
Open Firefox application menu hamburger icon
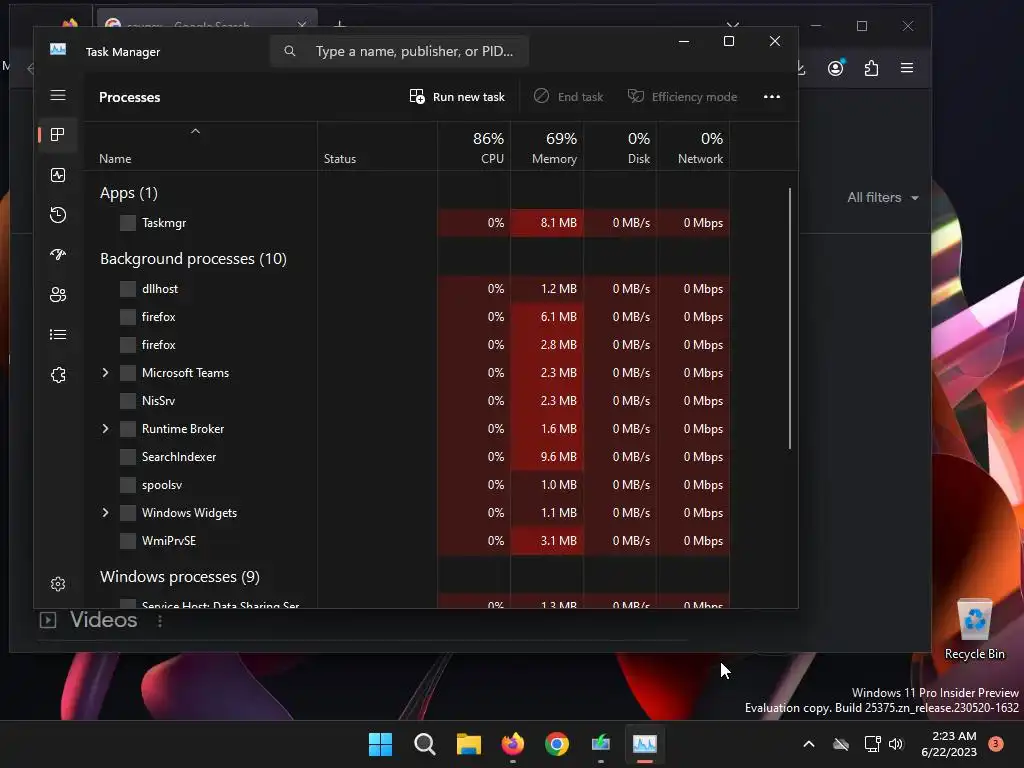[907, 68]
